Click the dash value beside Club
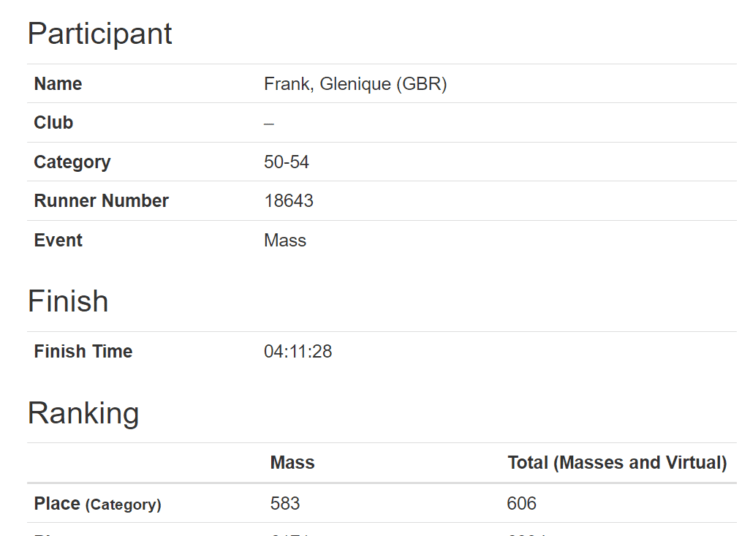Screen dimensions: 750x536 [269, 124]
